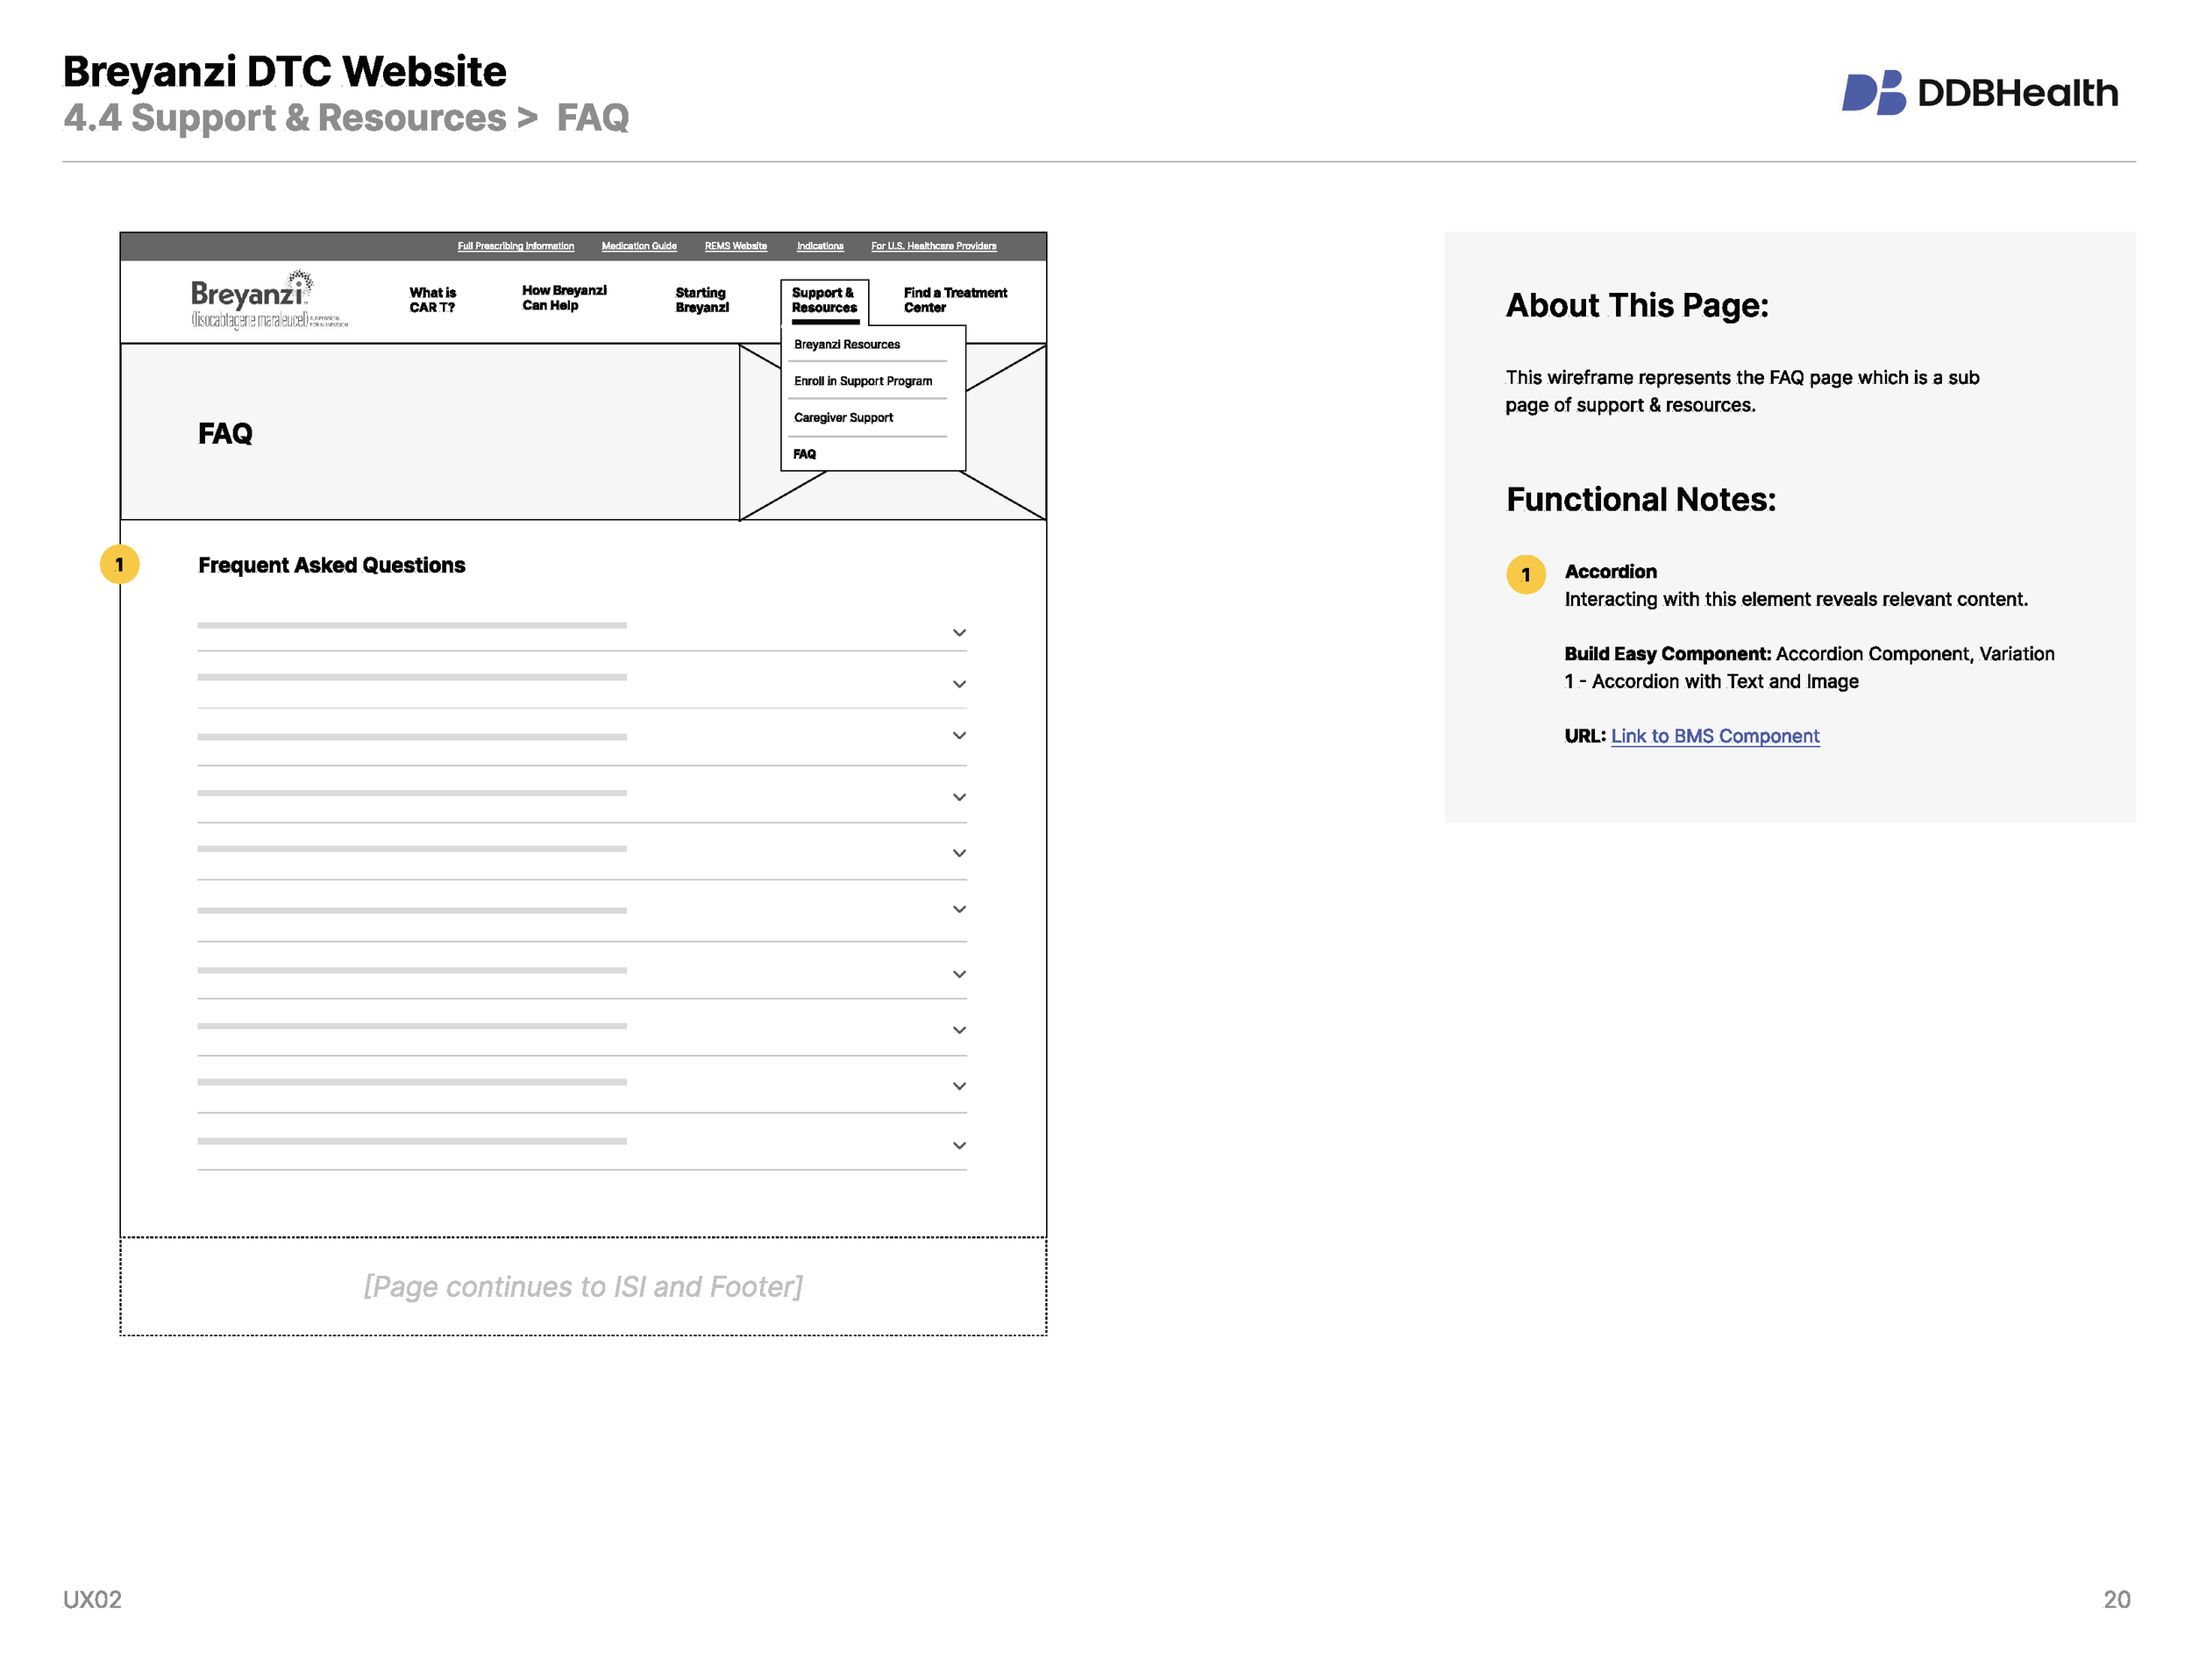Open the Link to BMS Component hyperlink

point(1714,735)
